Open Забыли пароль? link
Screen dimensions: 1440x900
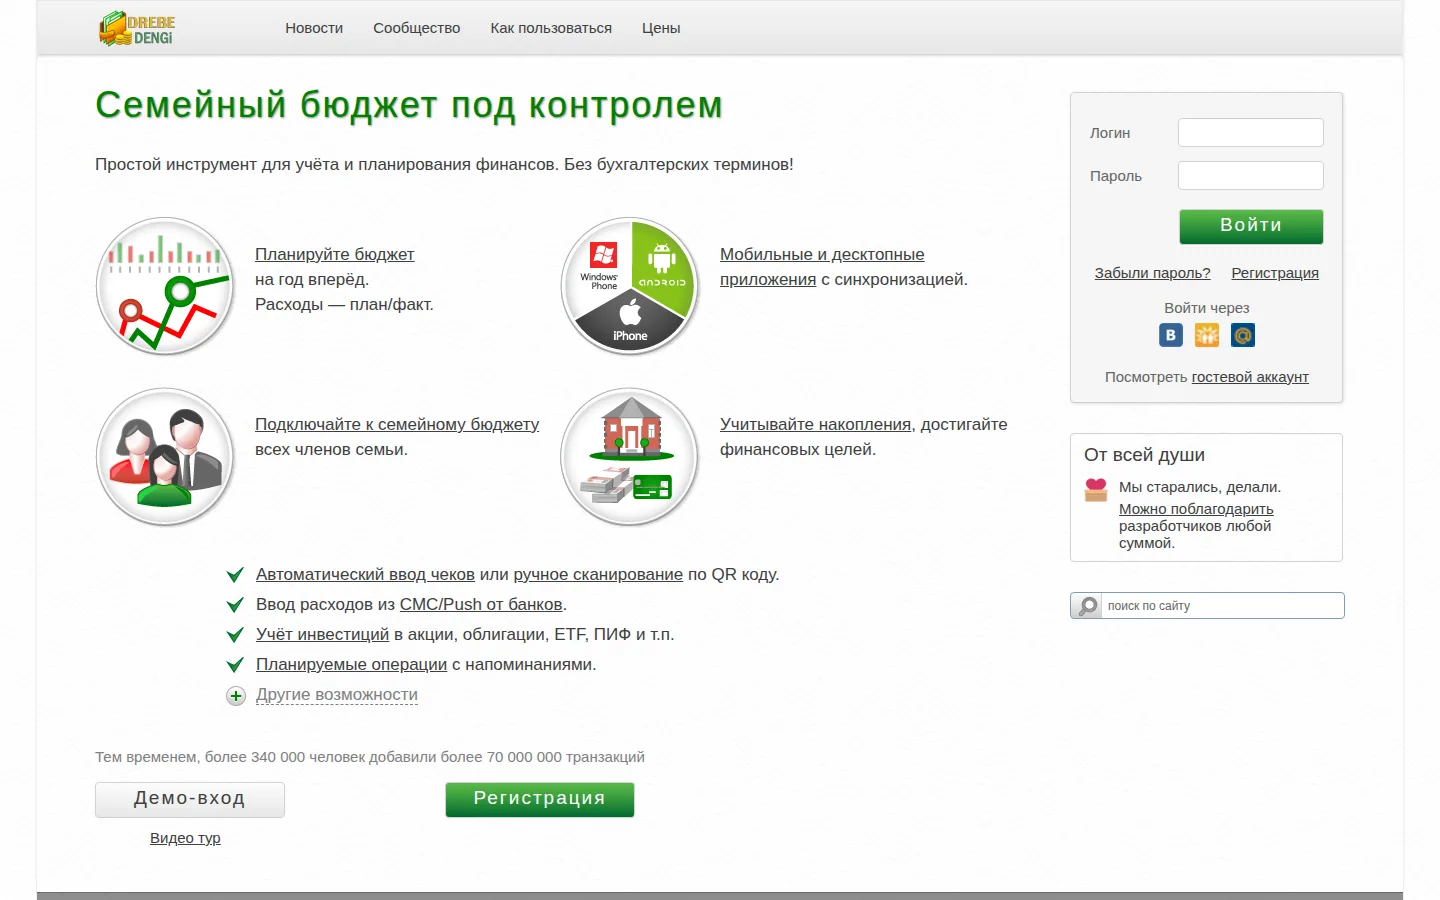1152,273
